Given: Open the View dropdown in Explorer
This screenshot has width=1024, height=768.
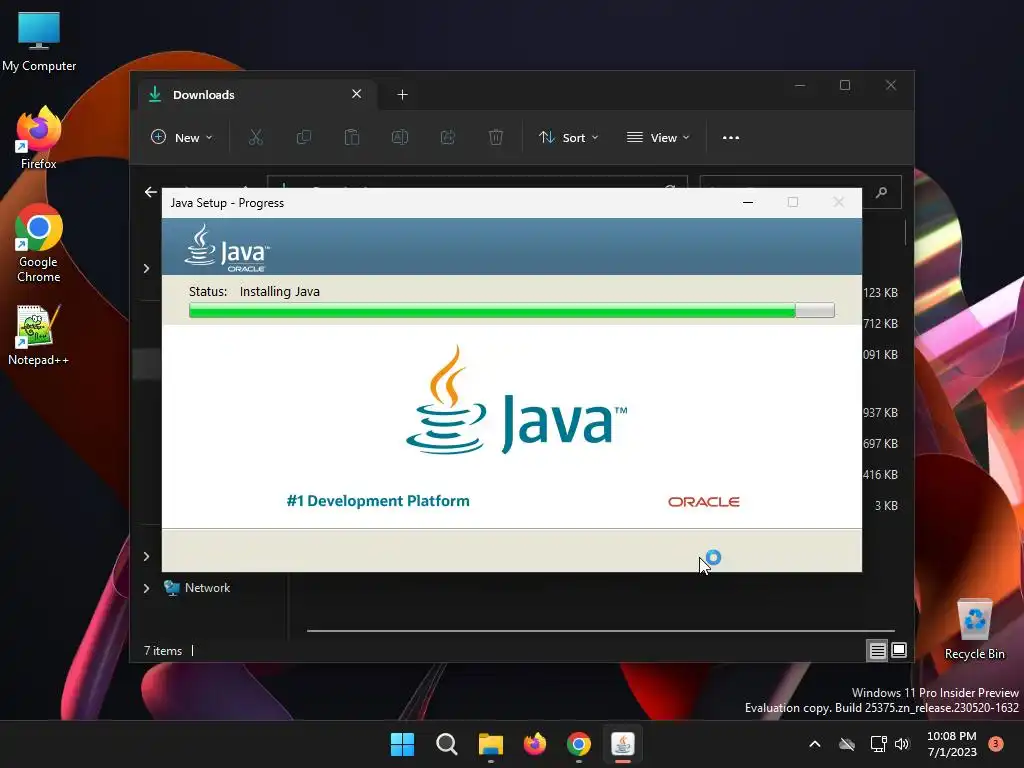Looking at the screenshot, I should pos(658,137).
